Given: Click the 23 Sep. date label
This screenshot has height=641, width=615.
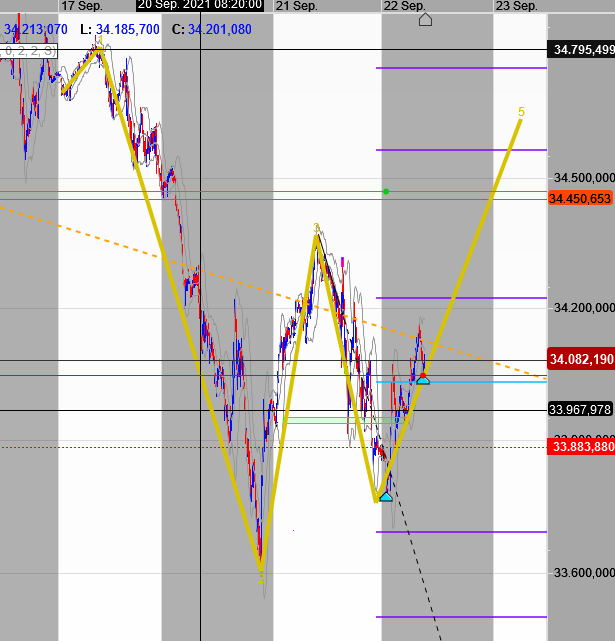Looking at the screenshot, I should pyautogui.click(x=516, y=6).
